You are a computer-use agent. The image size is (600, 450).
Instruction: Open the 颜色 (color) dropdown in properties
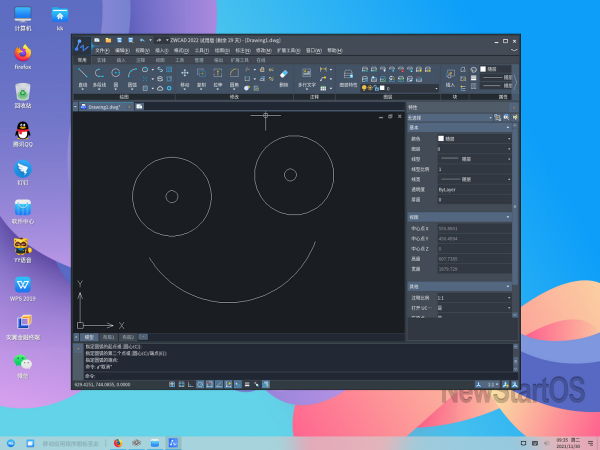(x=508, y=138)
